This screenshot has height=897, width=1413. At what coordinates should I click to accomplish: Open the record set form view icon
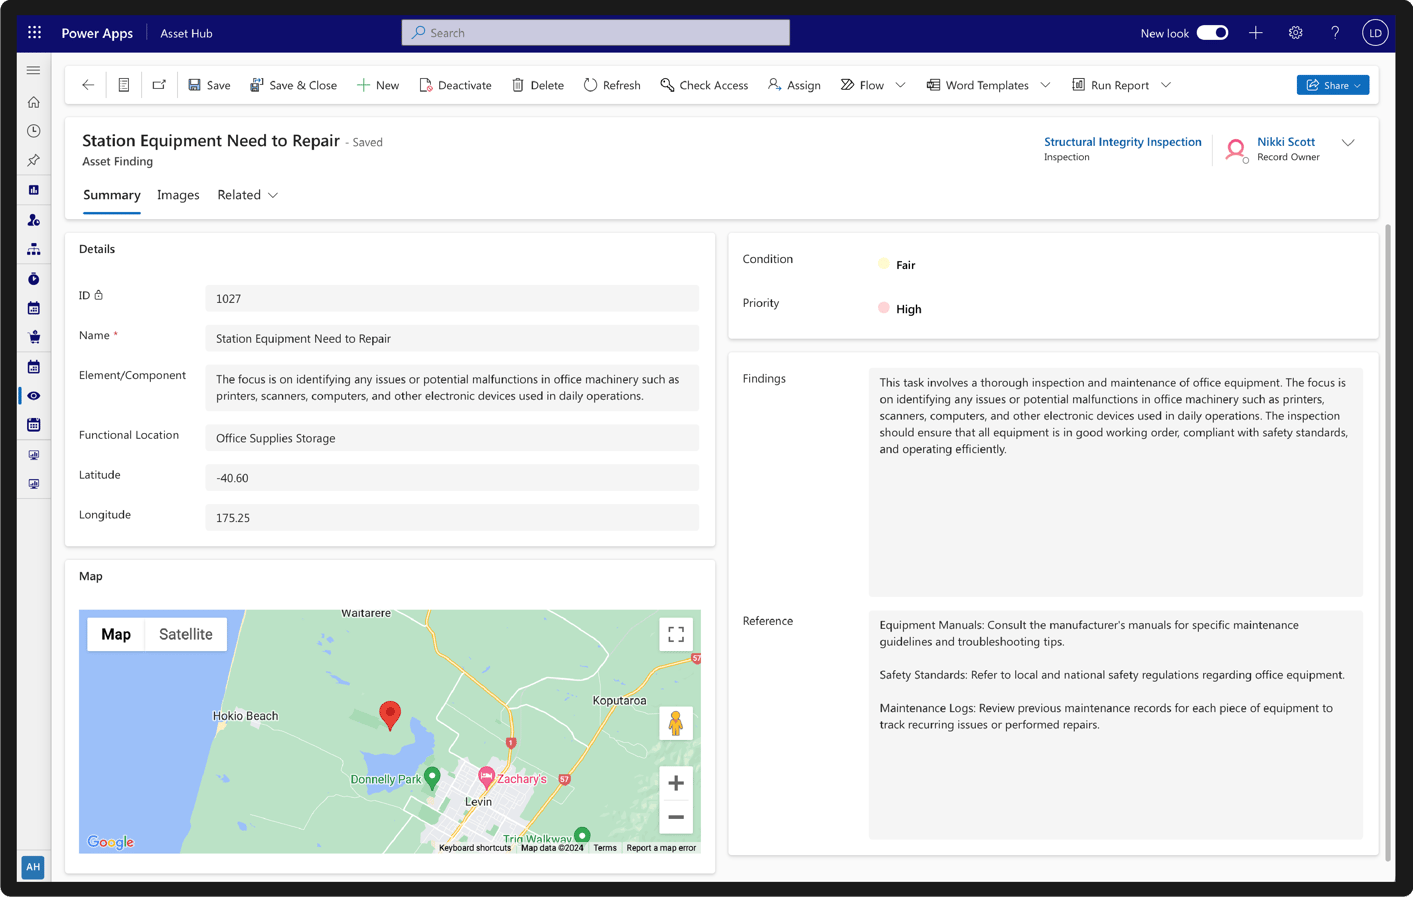pyautogui.click(x=124, y=85)
